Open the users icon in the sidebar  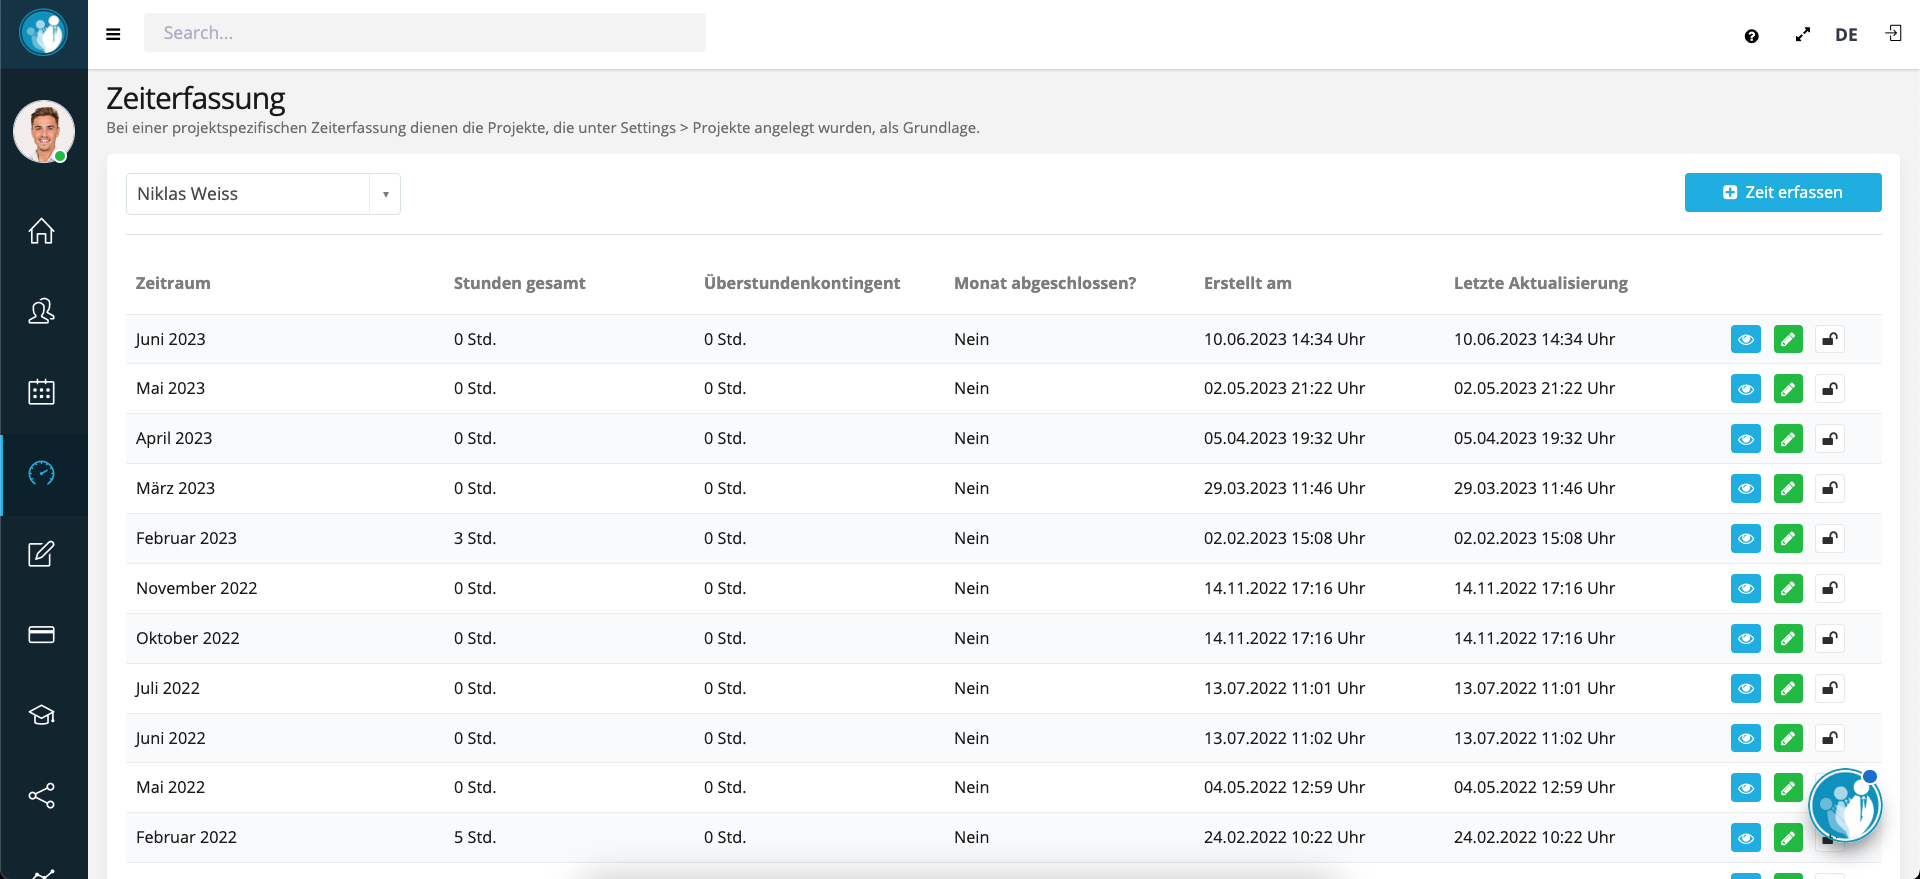click(x=41, y=311)
